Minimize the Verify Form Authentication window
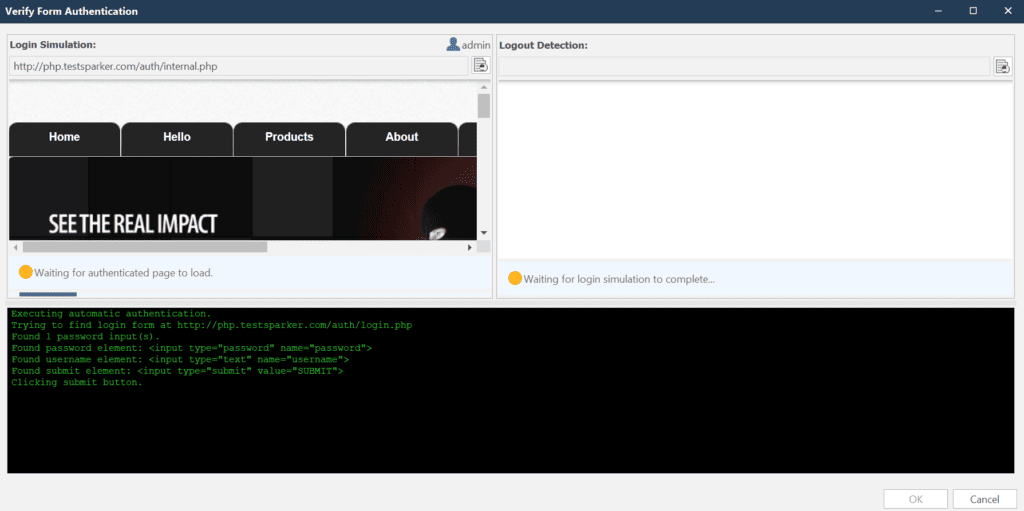The height and width of the screenshot is (511, 1024). click(938, 10)
